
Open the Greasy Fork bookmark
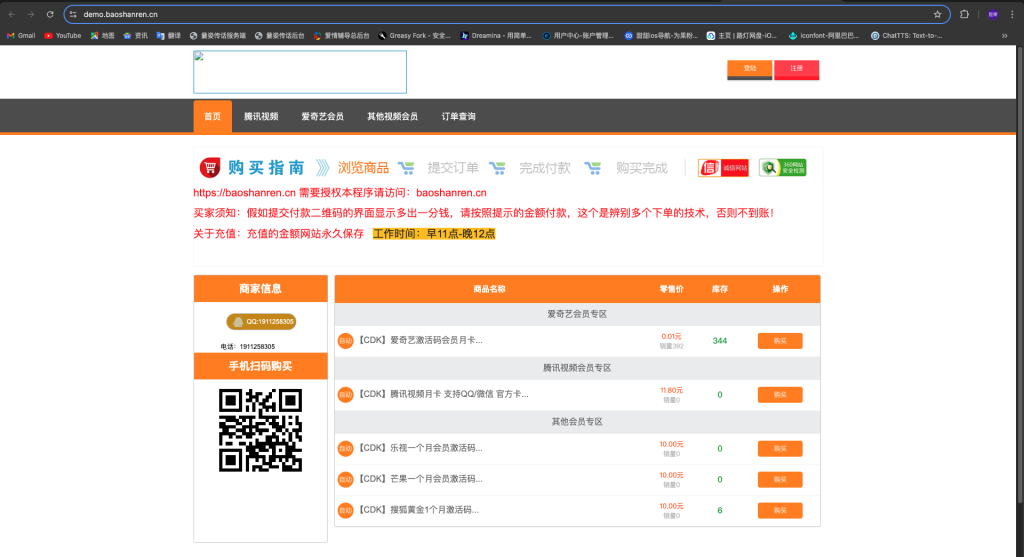(415, 36)
